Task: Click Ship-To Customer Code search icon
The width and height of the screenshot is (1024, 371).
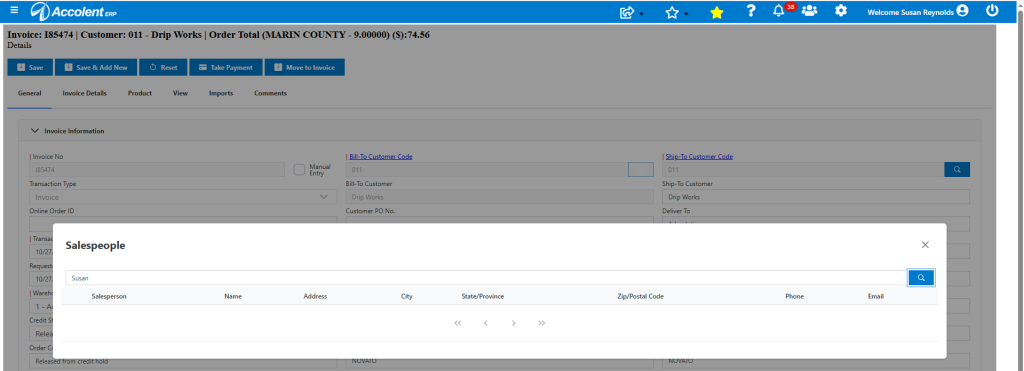Action: click(957, 170)
